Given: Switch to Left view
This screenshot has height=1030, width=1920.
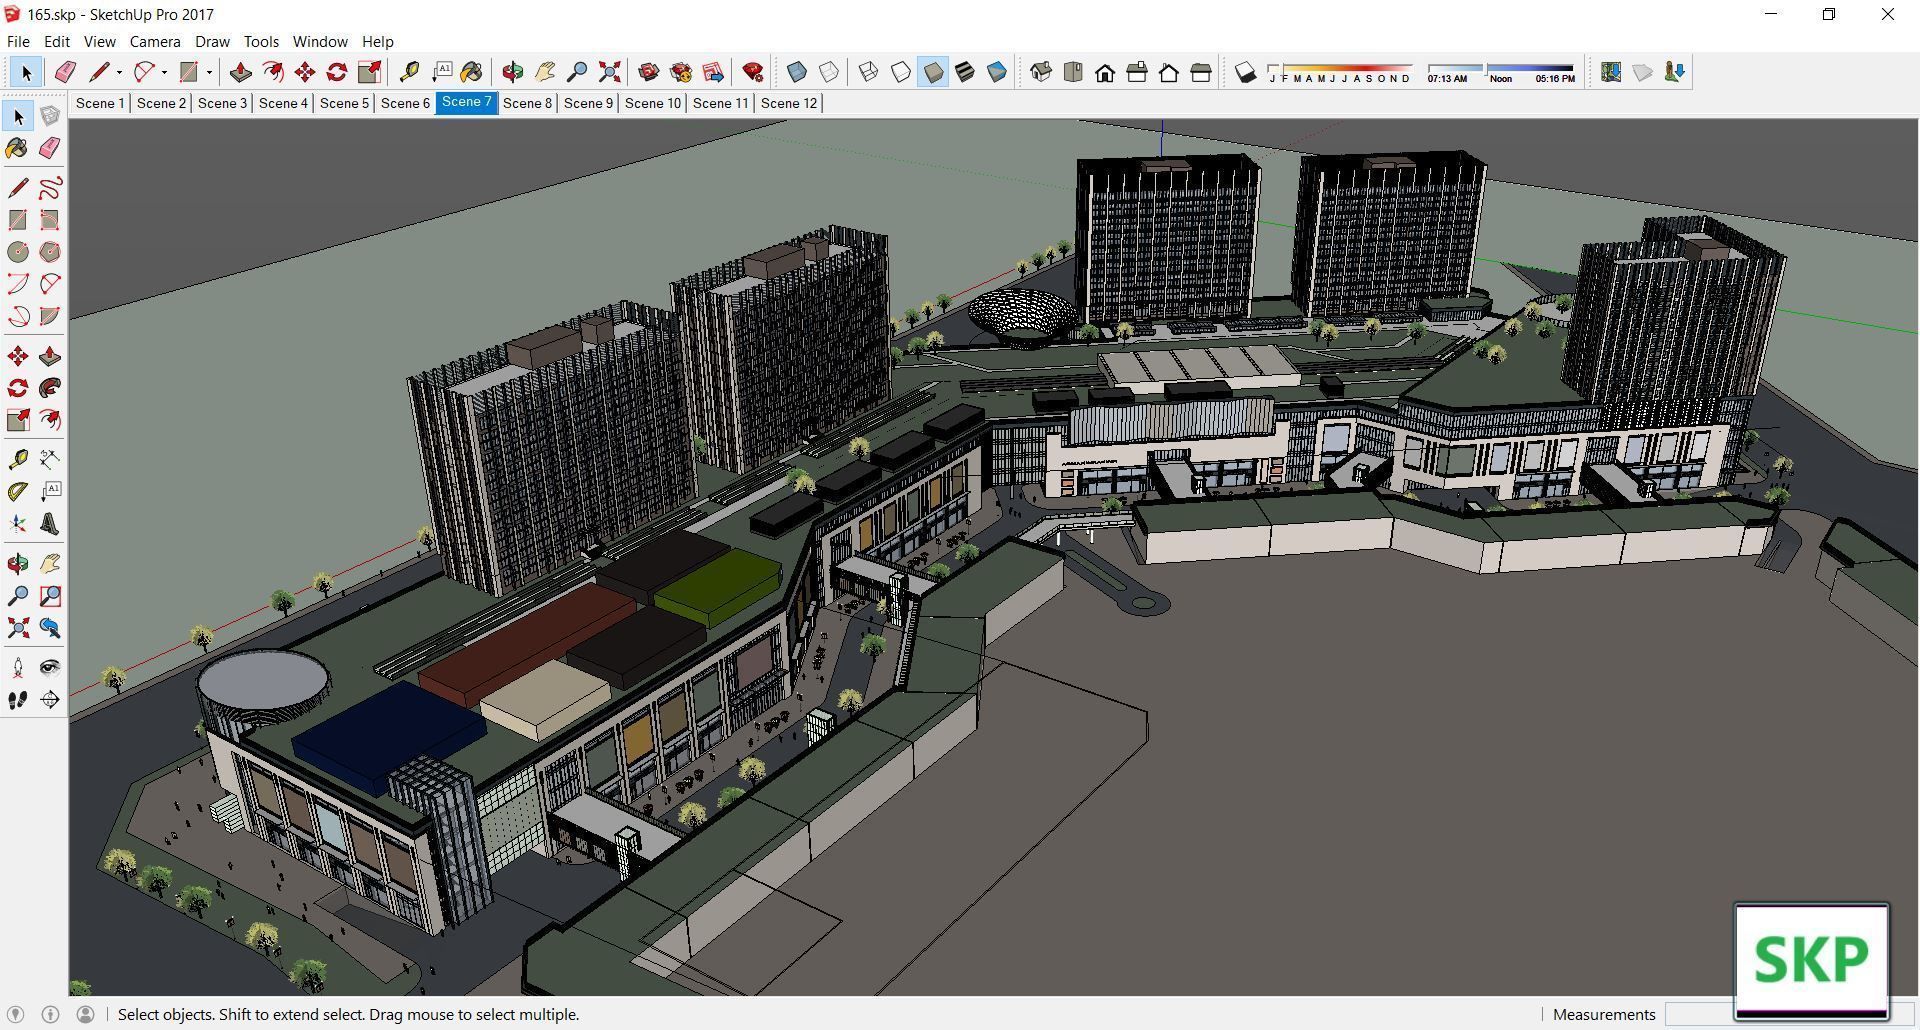Looking at the screenshot, I should click(x=1201, y=72).
